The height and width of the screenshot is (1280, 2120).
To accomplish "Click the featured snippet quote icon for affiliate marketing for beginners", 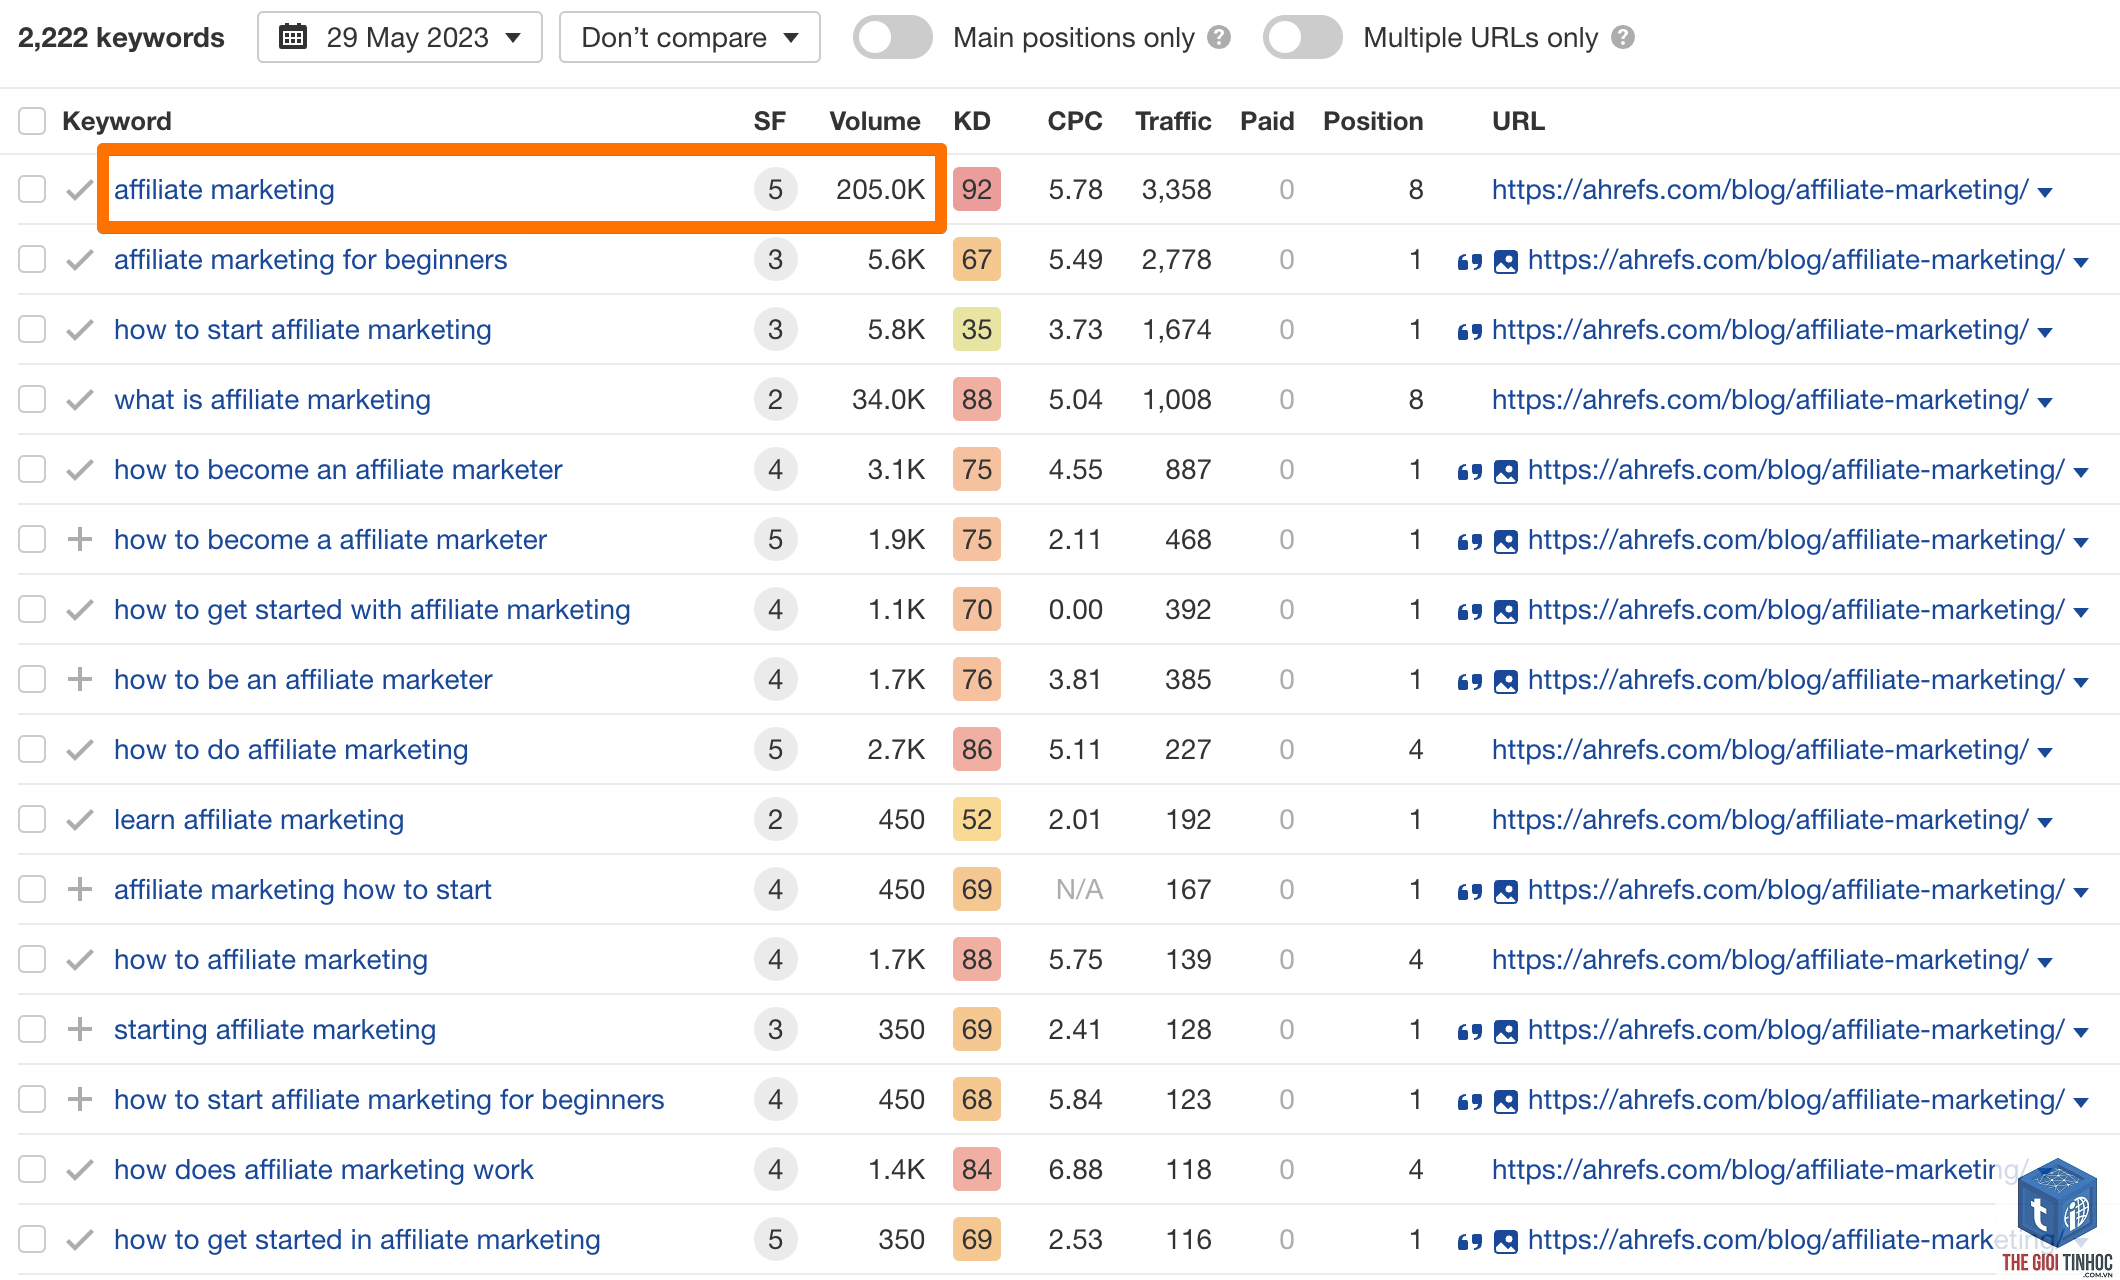I will point(1469,262).
